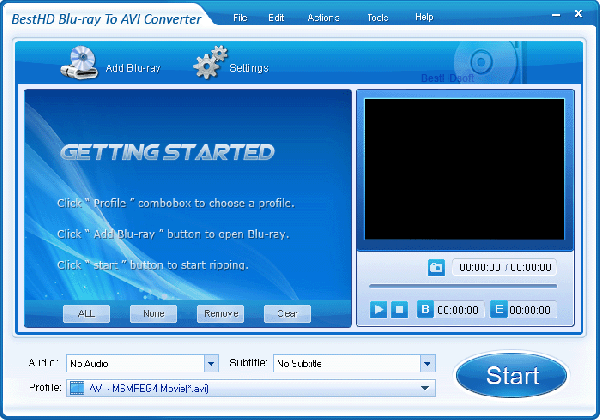
Task: Click the Add Blu-ray label
Action: coord(133,68)
